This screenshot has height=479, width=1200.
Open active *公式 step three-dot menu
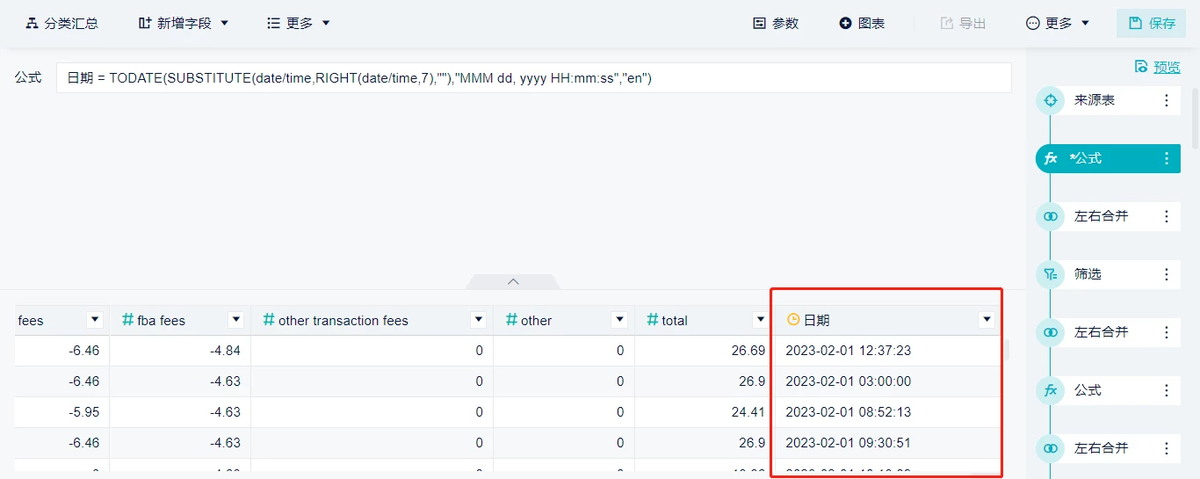pyautogui.click(x=1166, y=158)
